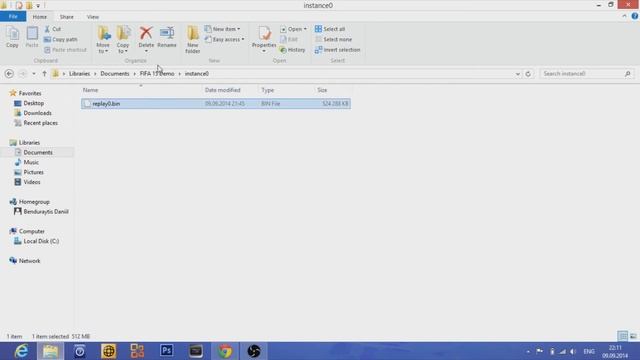Switch to the Home ribbon tab
The image size is (640, 360).
(40, 17)
